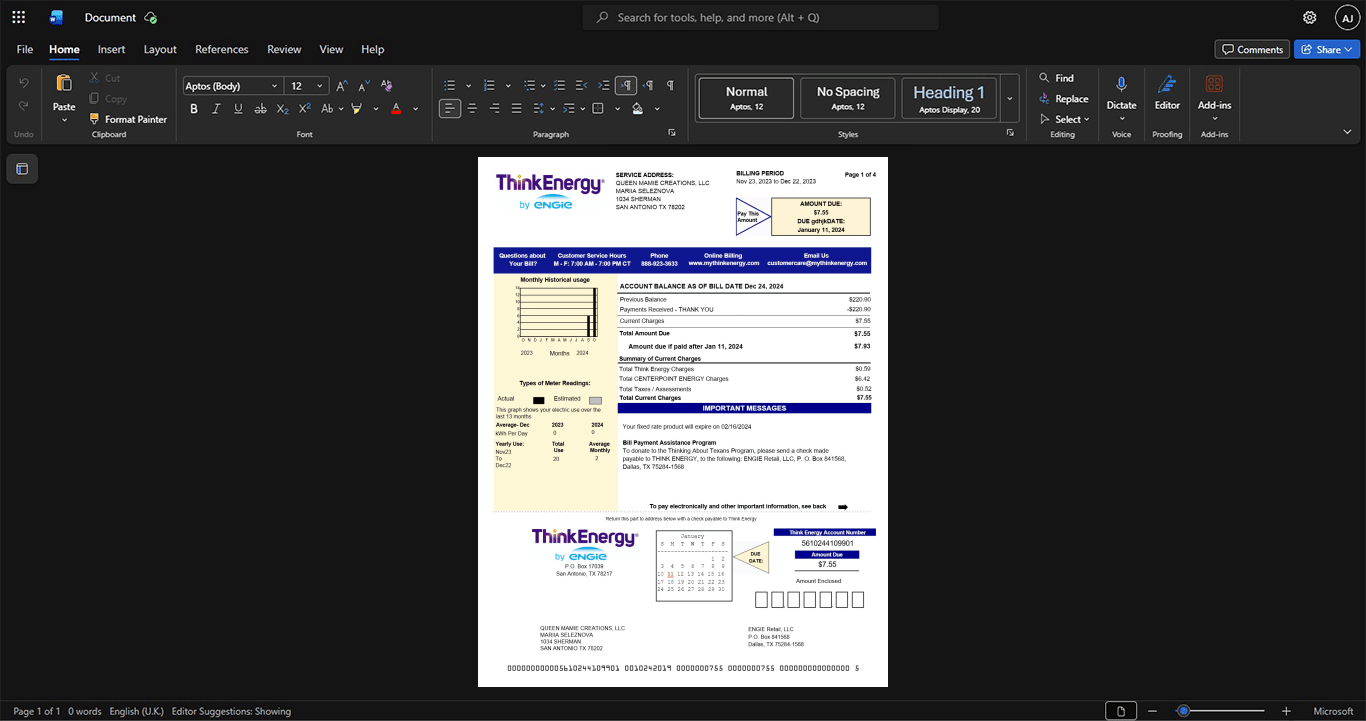1366x721 pixels.
Task: Switch to the Layout tab
Action: tap(160, 49)
